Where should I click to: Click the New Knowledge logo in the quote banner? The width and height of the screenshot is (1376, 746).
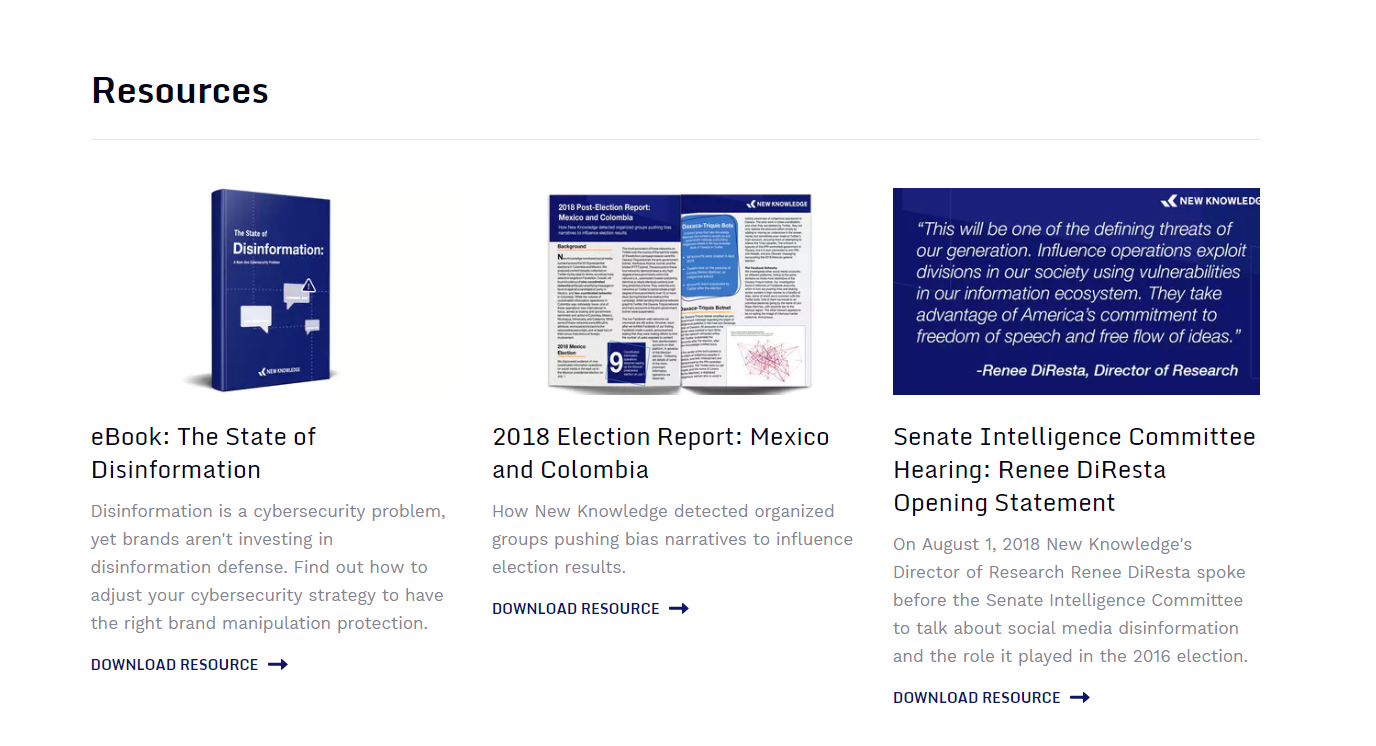(1210, 201)
